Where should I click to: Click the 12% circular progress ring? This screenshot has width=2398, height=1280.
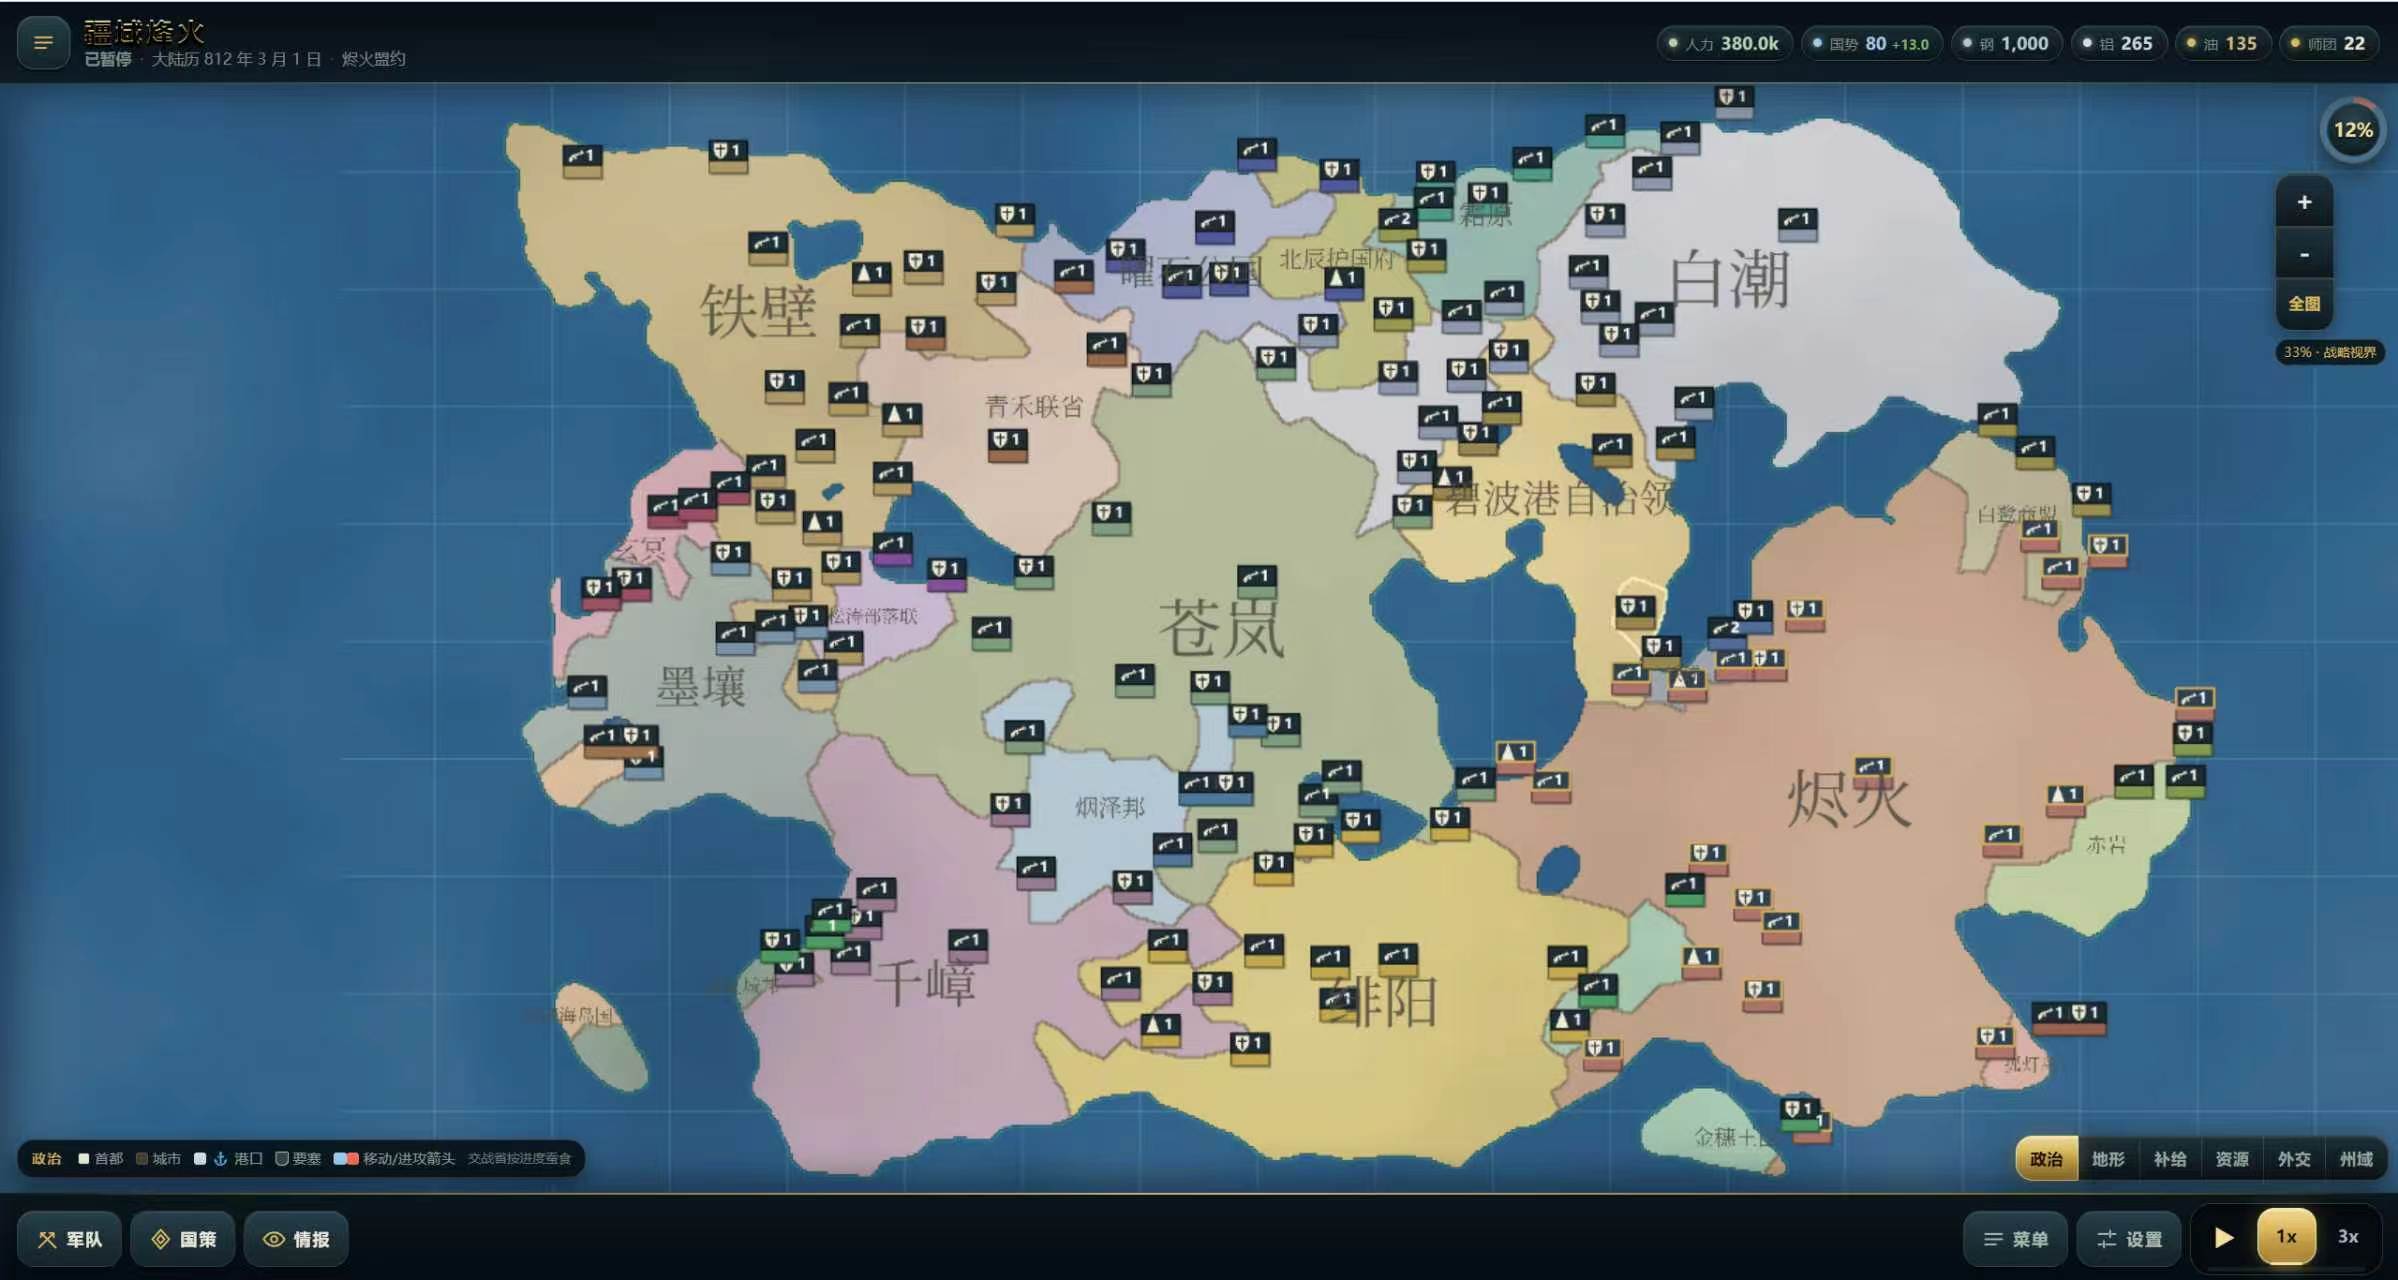(2352, 130)
